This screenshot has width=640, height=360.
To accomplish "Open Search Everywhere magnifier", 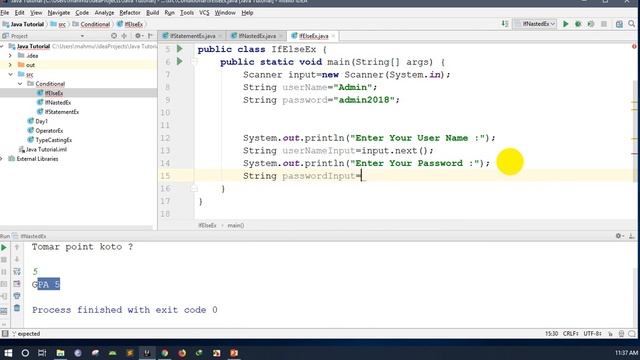I will [x=631, y=24].
